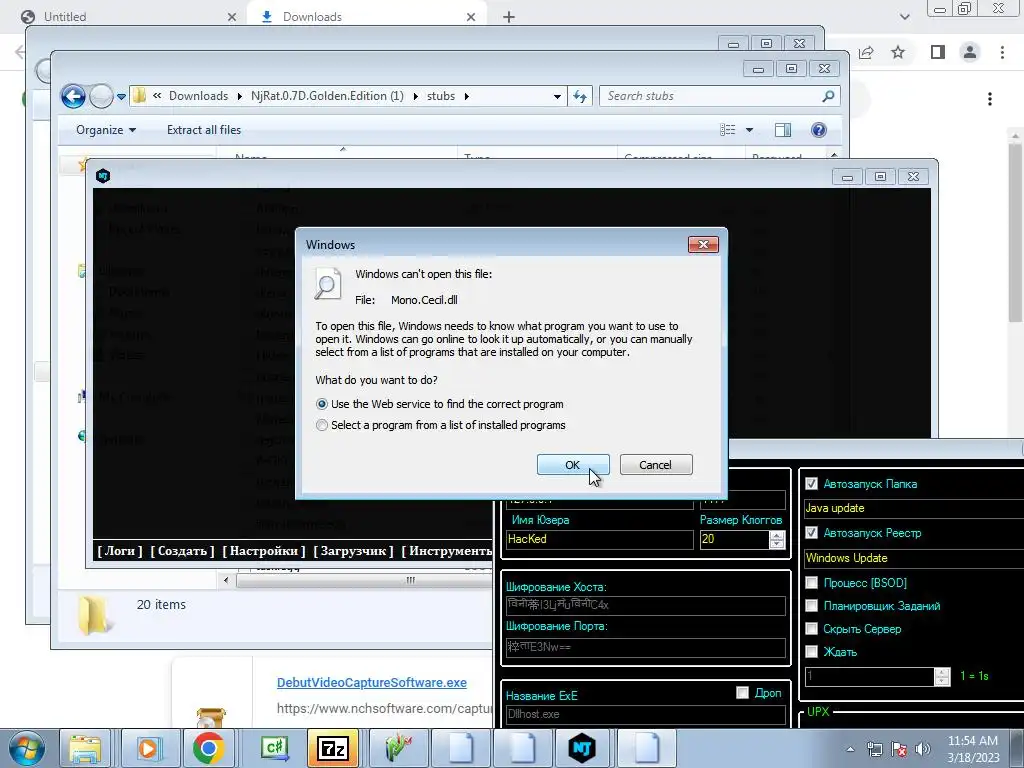This screenshot has width=1024, height=768.
Task: Click the Шифрование Порта field
Action: click(x=645, y=647)
